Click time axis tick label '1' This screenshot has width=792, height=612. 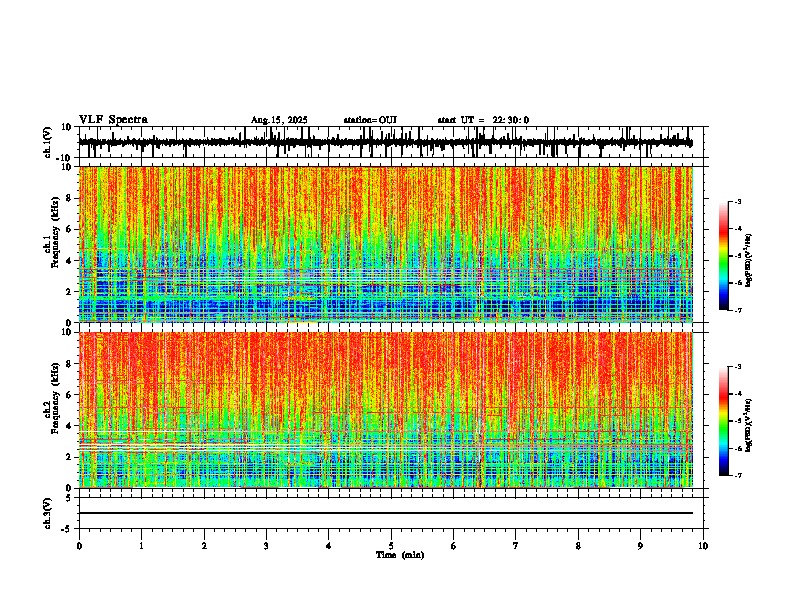(x=141, y=546)
